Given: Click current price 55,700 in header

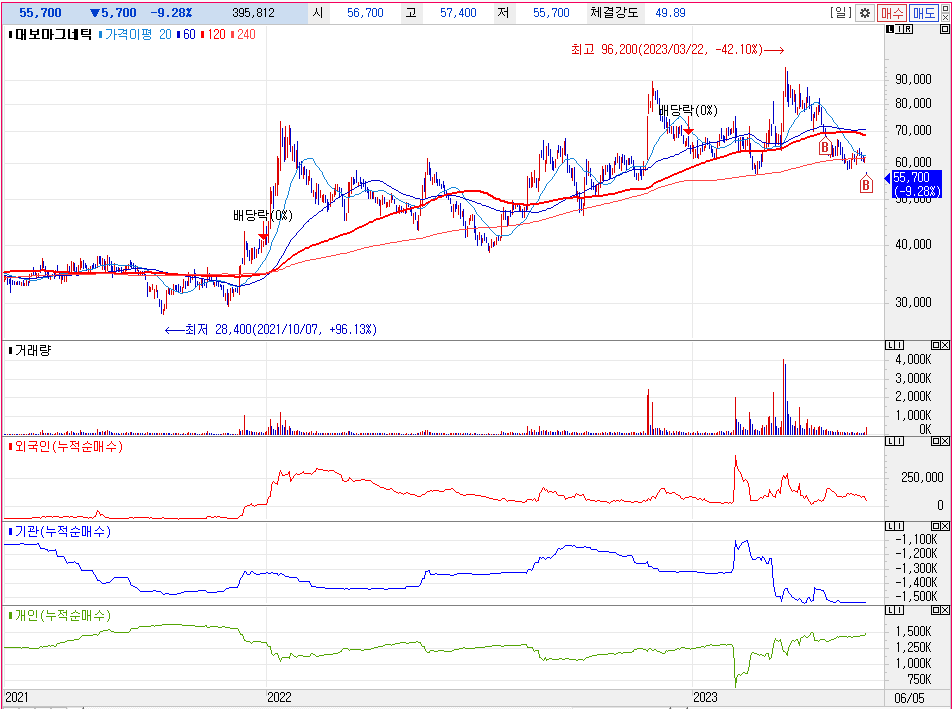Looking at the screenshot, I should point(40,13).
